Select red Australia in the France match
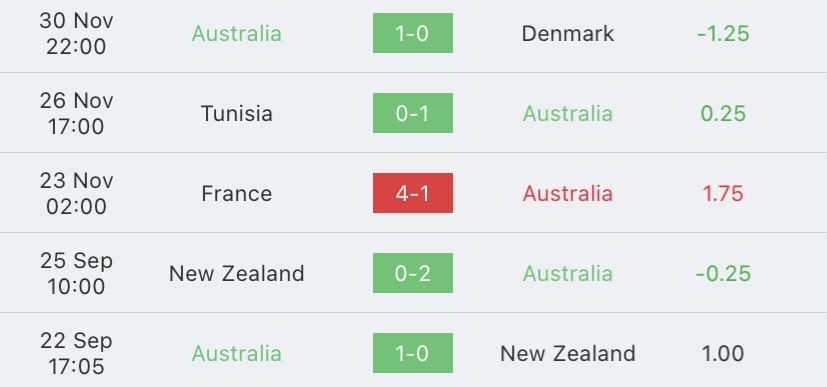The height and width of the screenshot is (387, 827). [568, 194]
